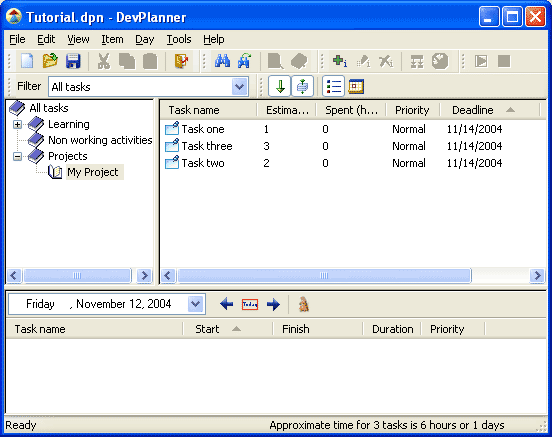
Task: Click the New file toolbar icon
Action: point(27,61)
